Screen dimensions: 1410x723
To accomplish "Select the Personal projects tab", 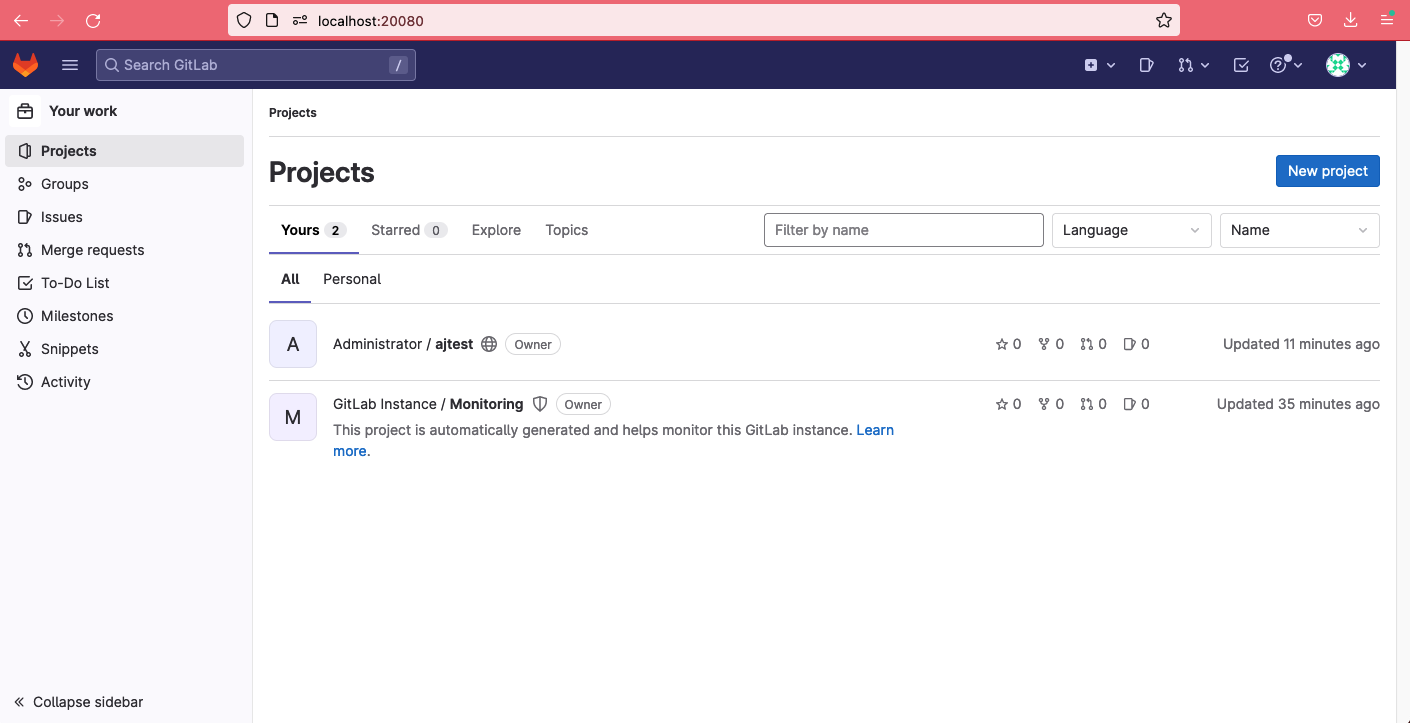I will click(x=352, y=279).
